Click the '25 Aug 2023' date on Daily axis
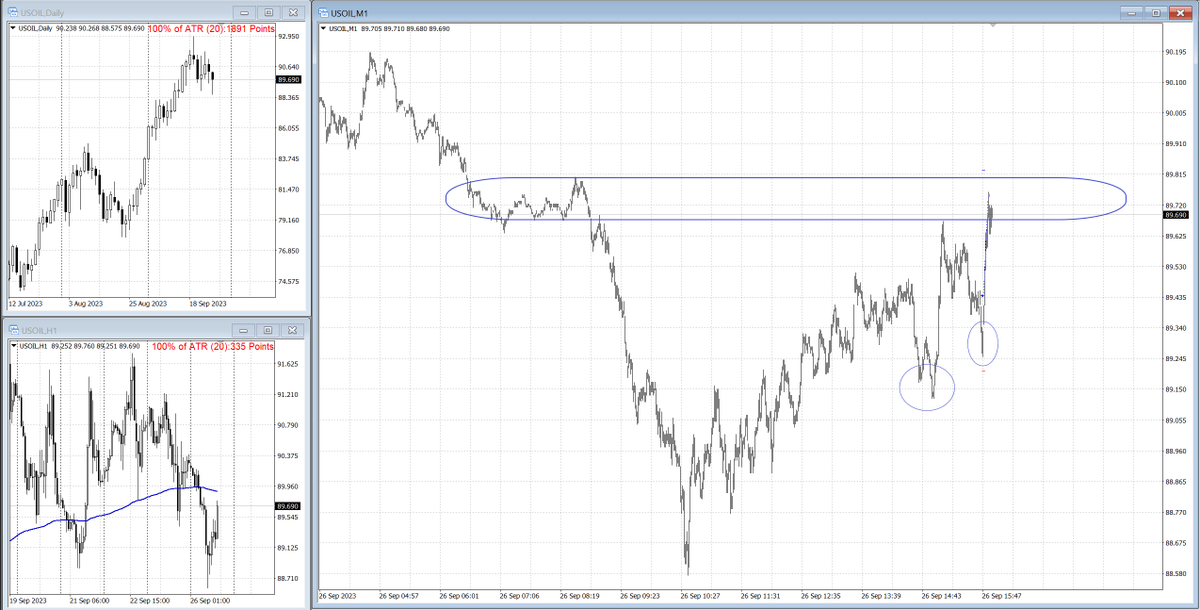1200x610 pixels. [148, 303]
